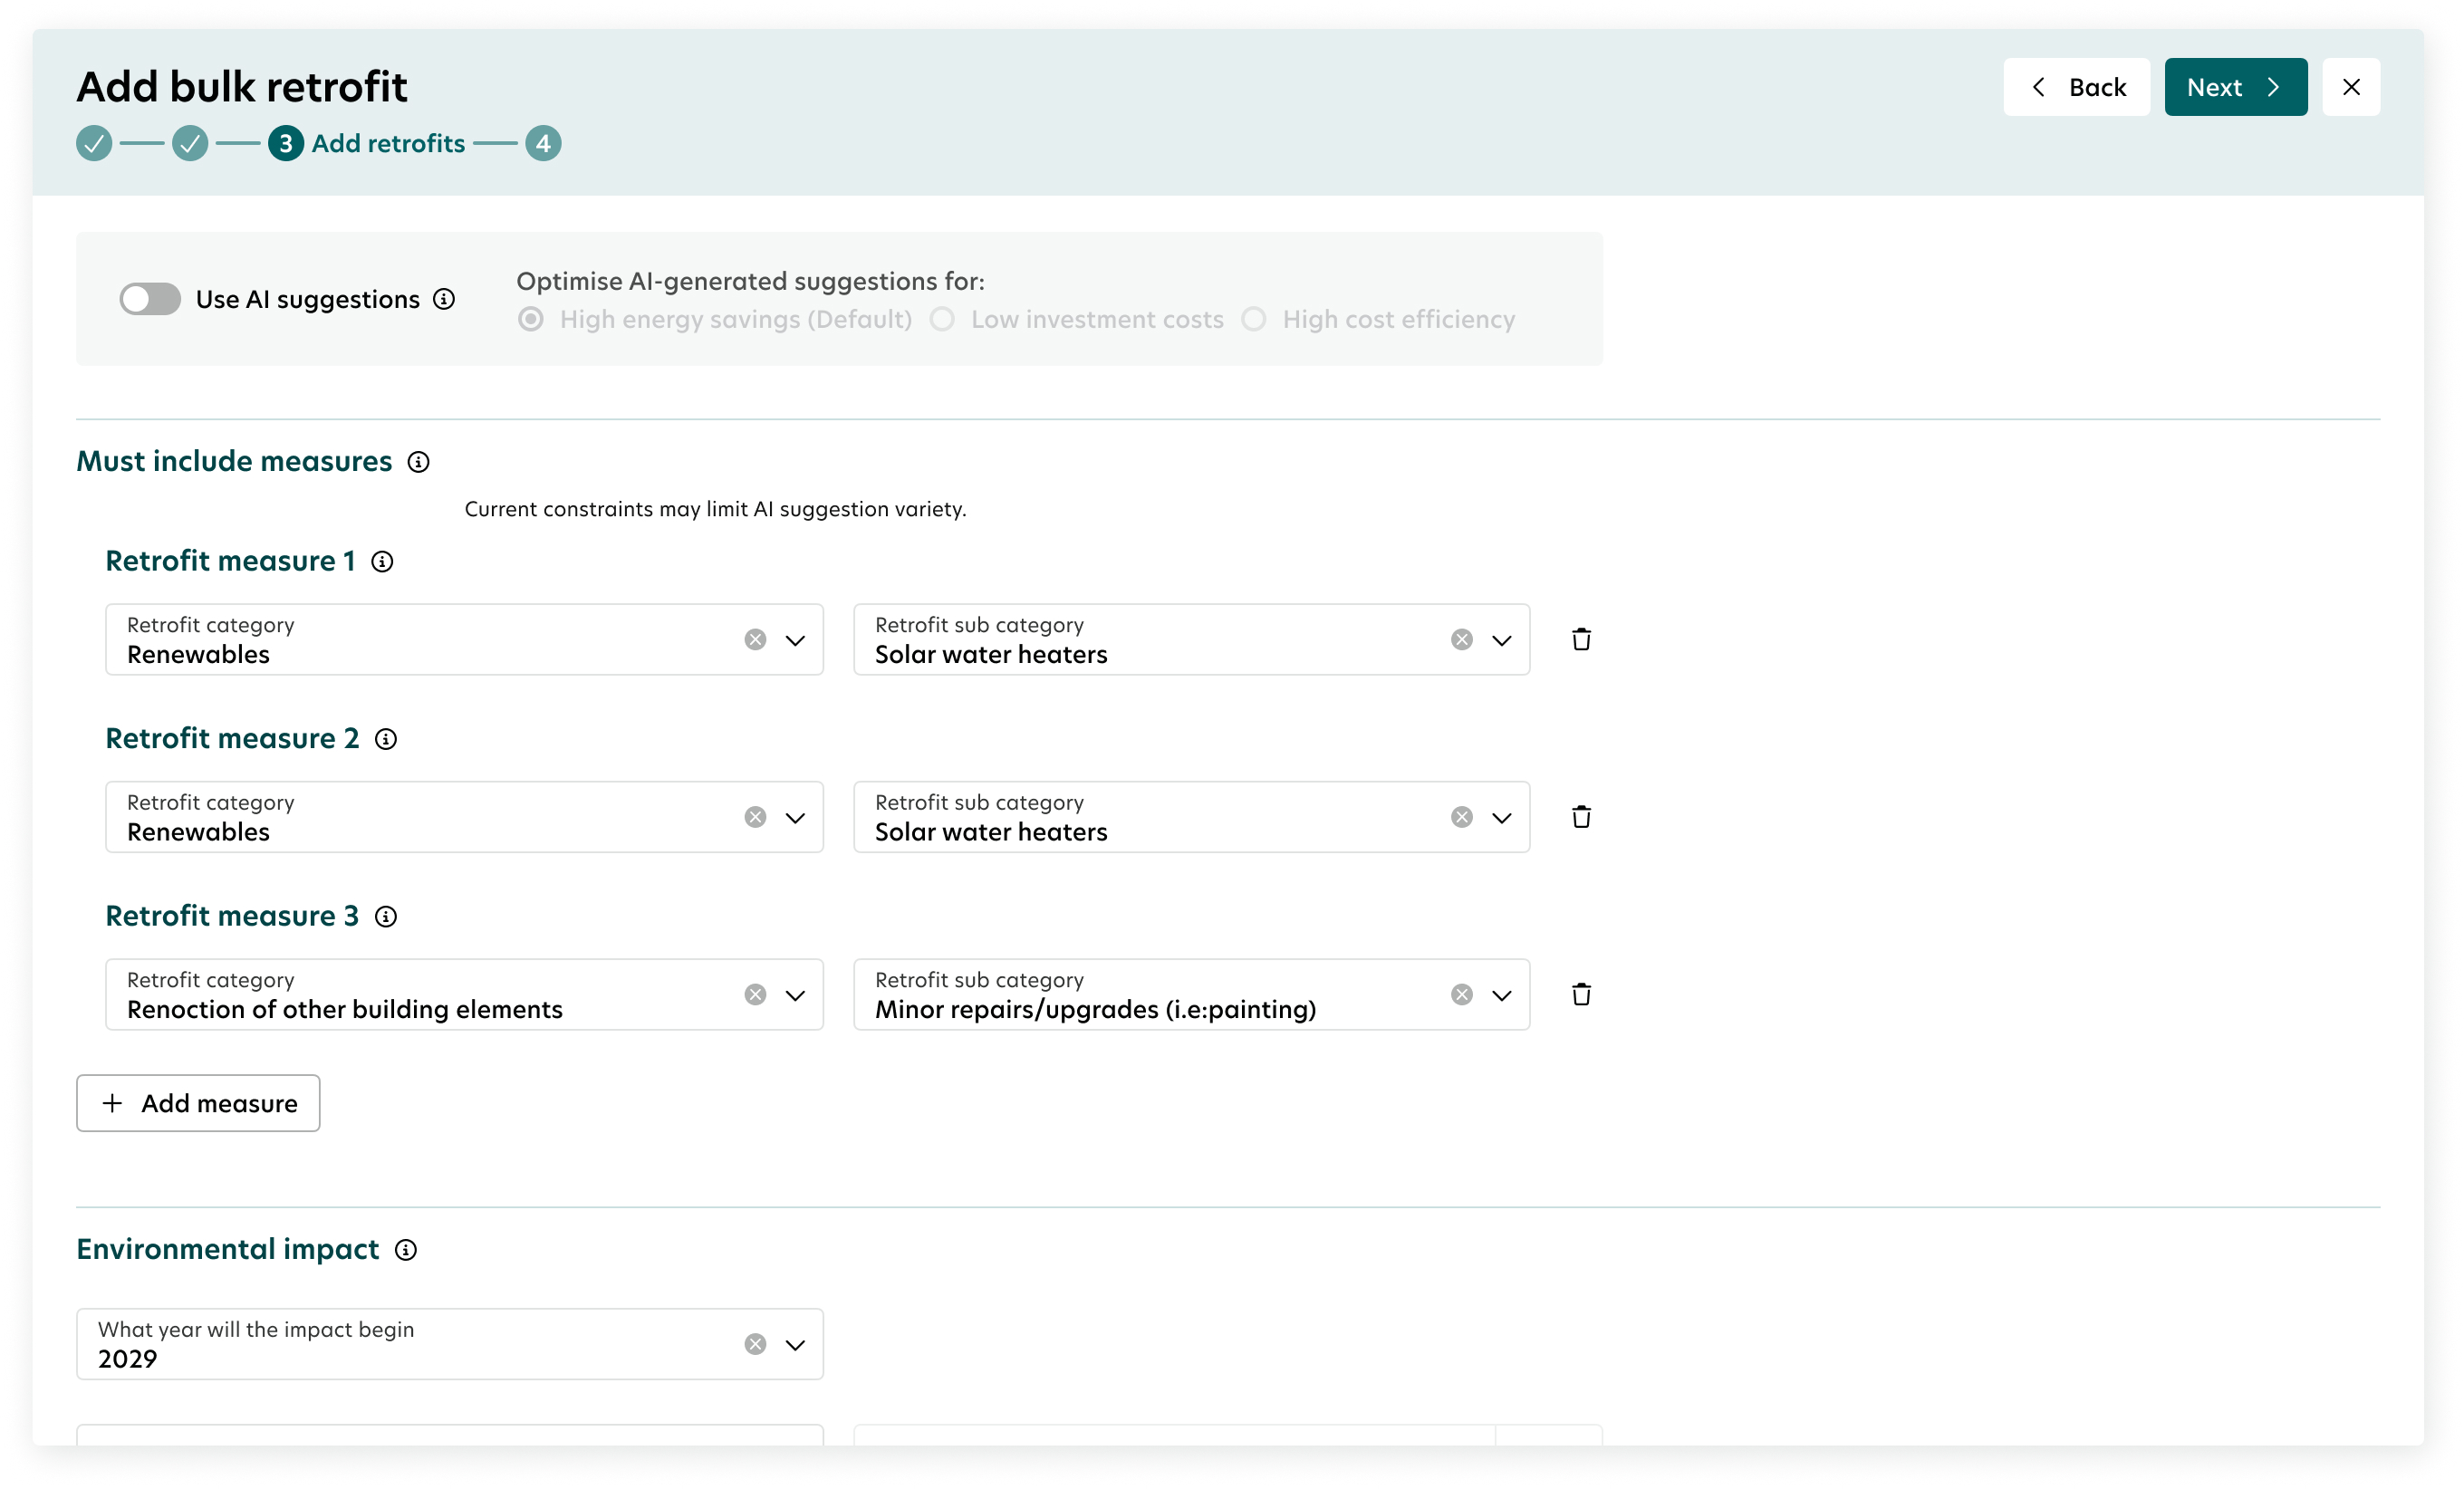
Task: Clear Minor repairs/upgrades sub category selection
Action: (1461, 994)
